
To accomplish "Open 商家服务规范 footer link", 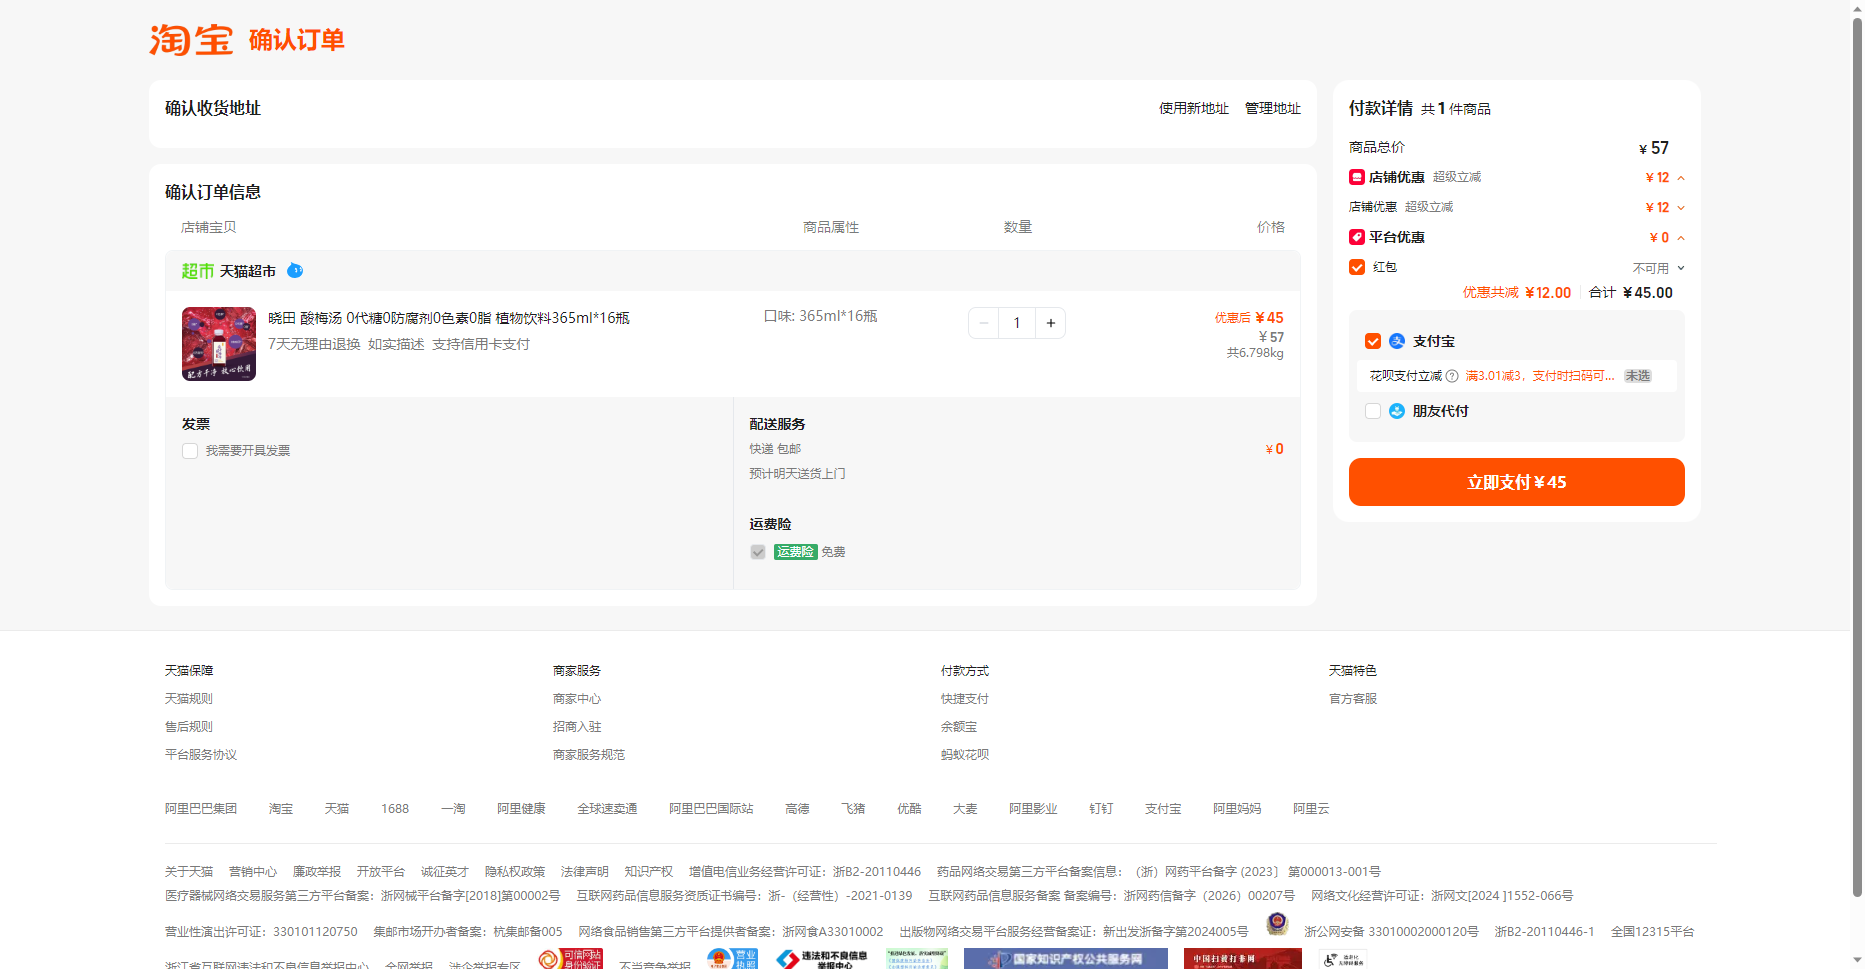I will (589, 755).
